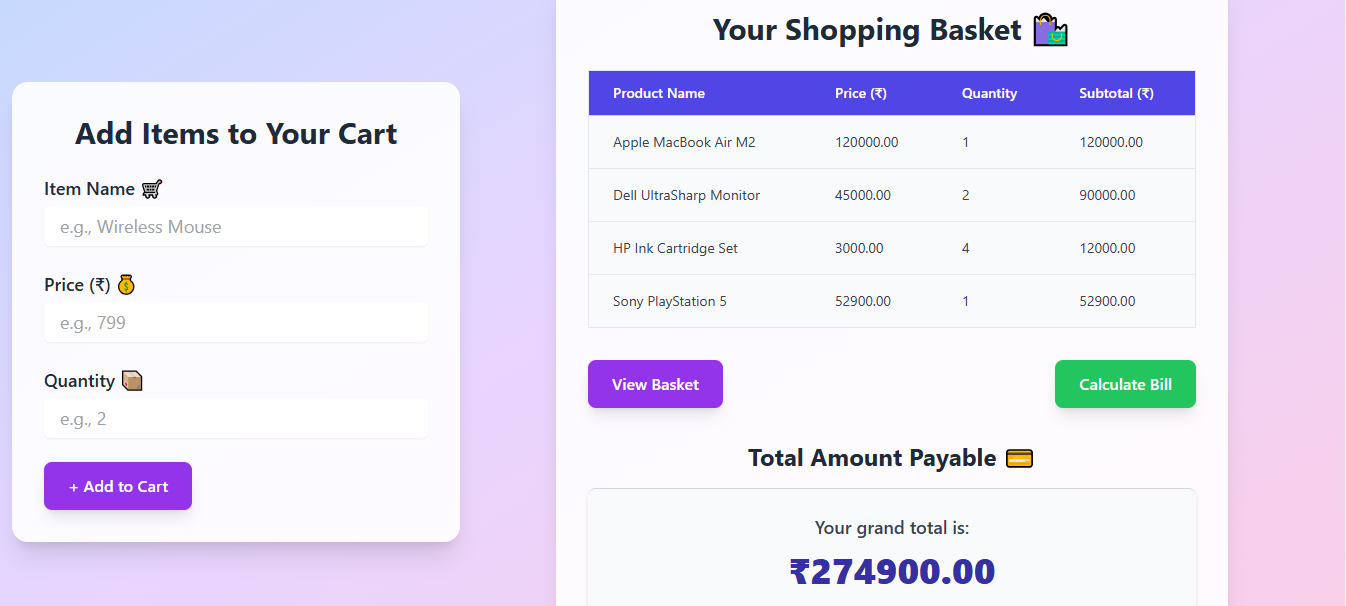The height and width of the screenshot is (606, 1346).
Task: Click the package box emoji beside Quantity
Action: (132, 381)
